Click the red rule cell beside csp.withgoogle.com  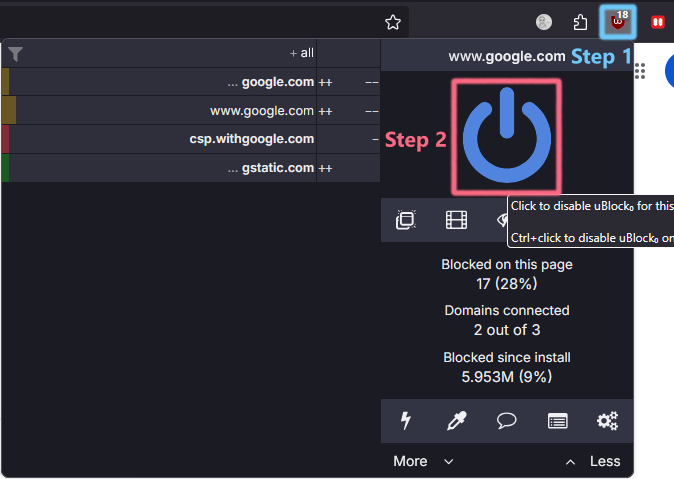[5, 139]
